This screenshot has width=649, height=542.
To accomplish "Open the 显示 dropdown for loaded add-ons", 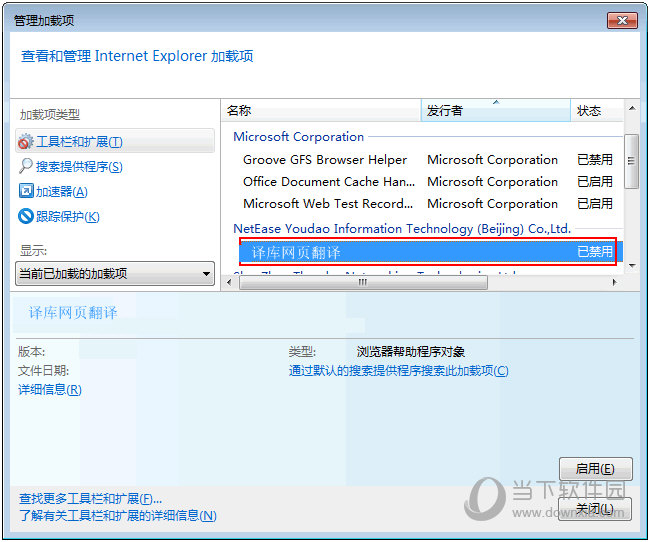I will click(x=116, y=273).
